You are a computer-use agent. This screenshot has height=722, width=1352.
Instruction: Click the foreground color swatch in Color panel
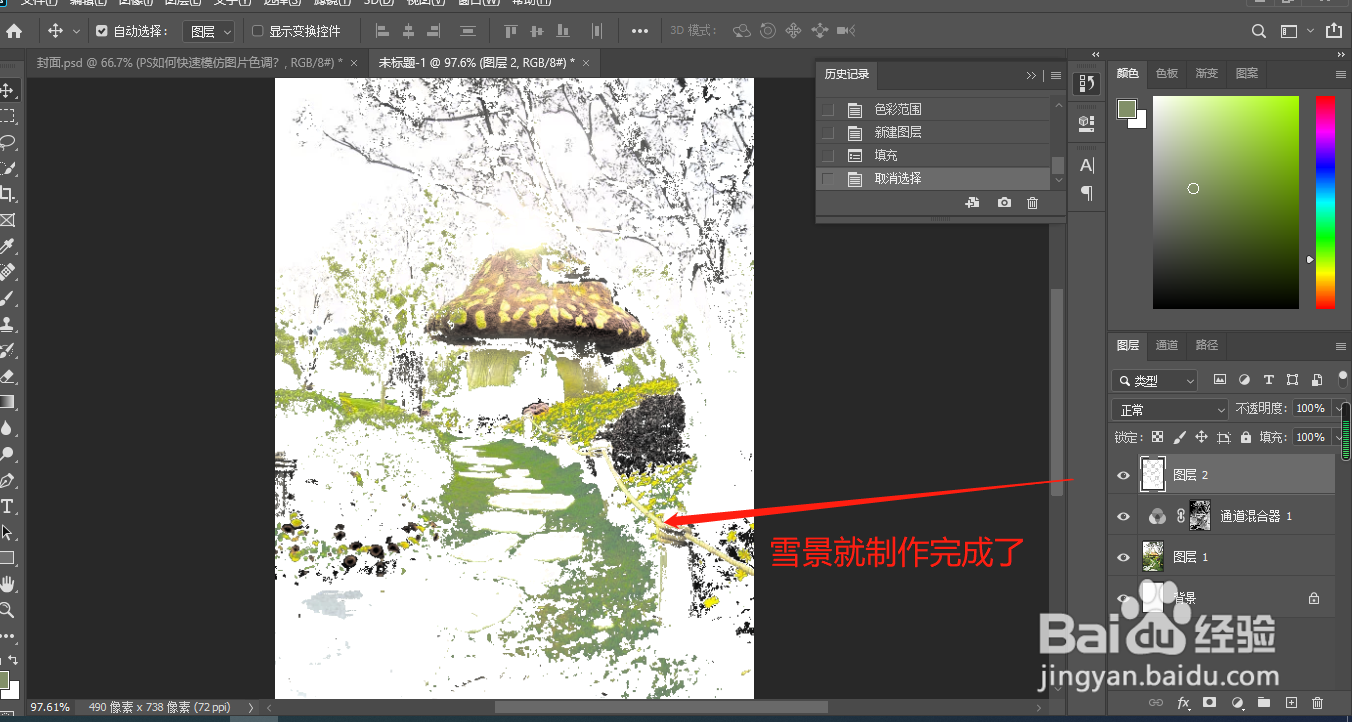point(1127,108)
